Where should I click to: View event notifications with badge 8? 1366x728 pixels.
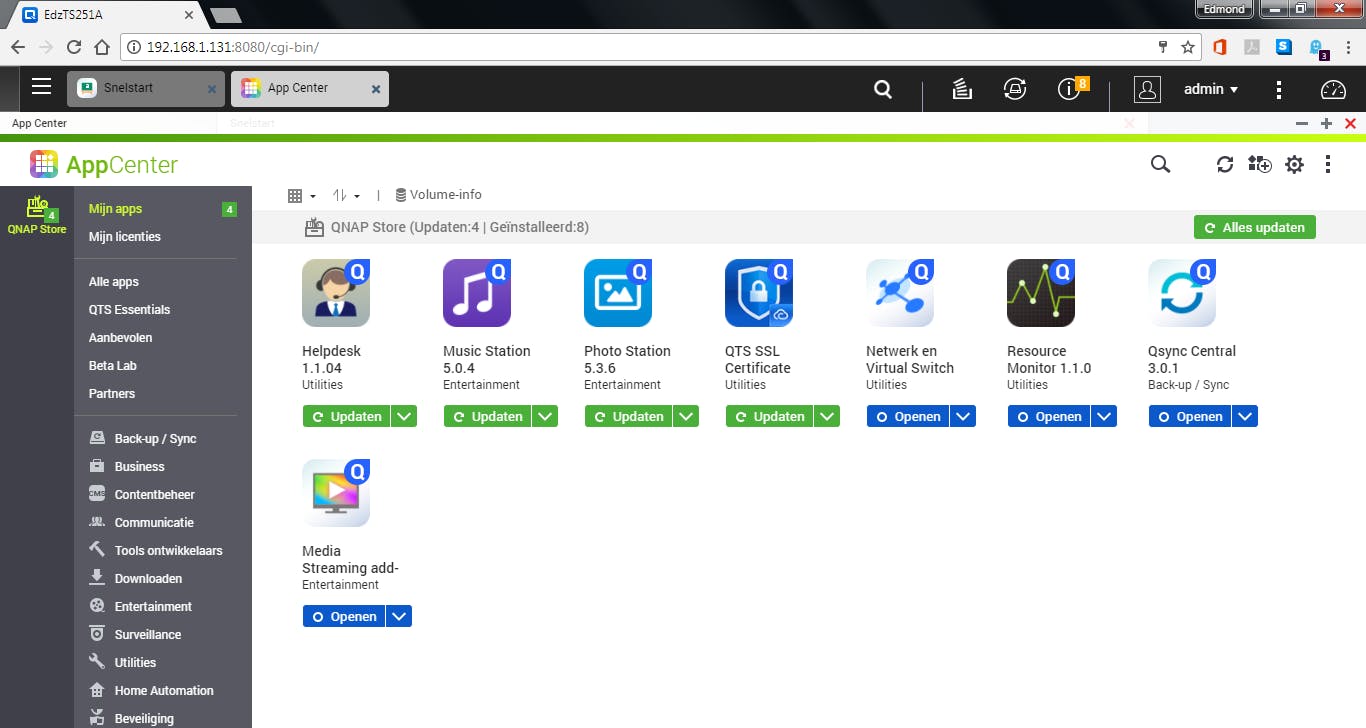pos(1071,88)
